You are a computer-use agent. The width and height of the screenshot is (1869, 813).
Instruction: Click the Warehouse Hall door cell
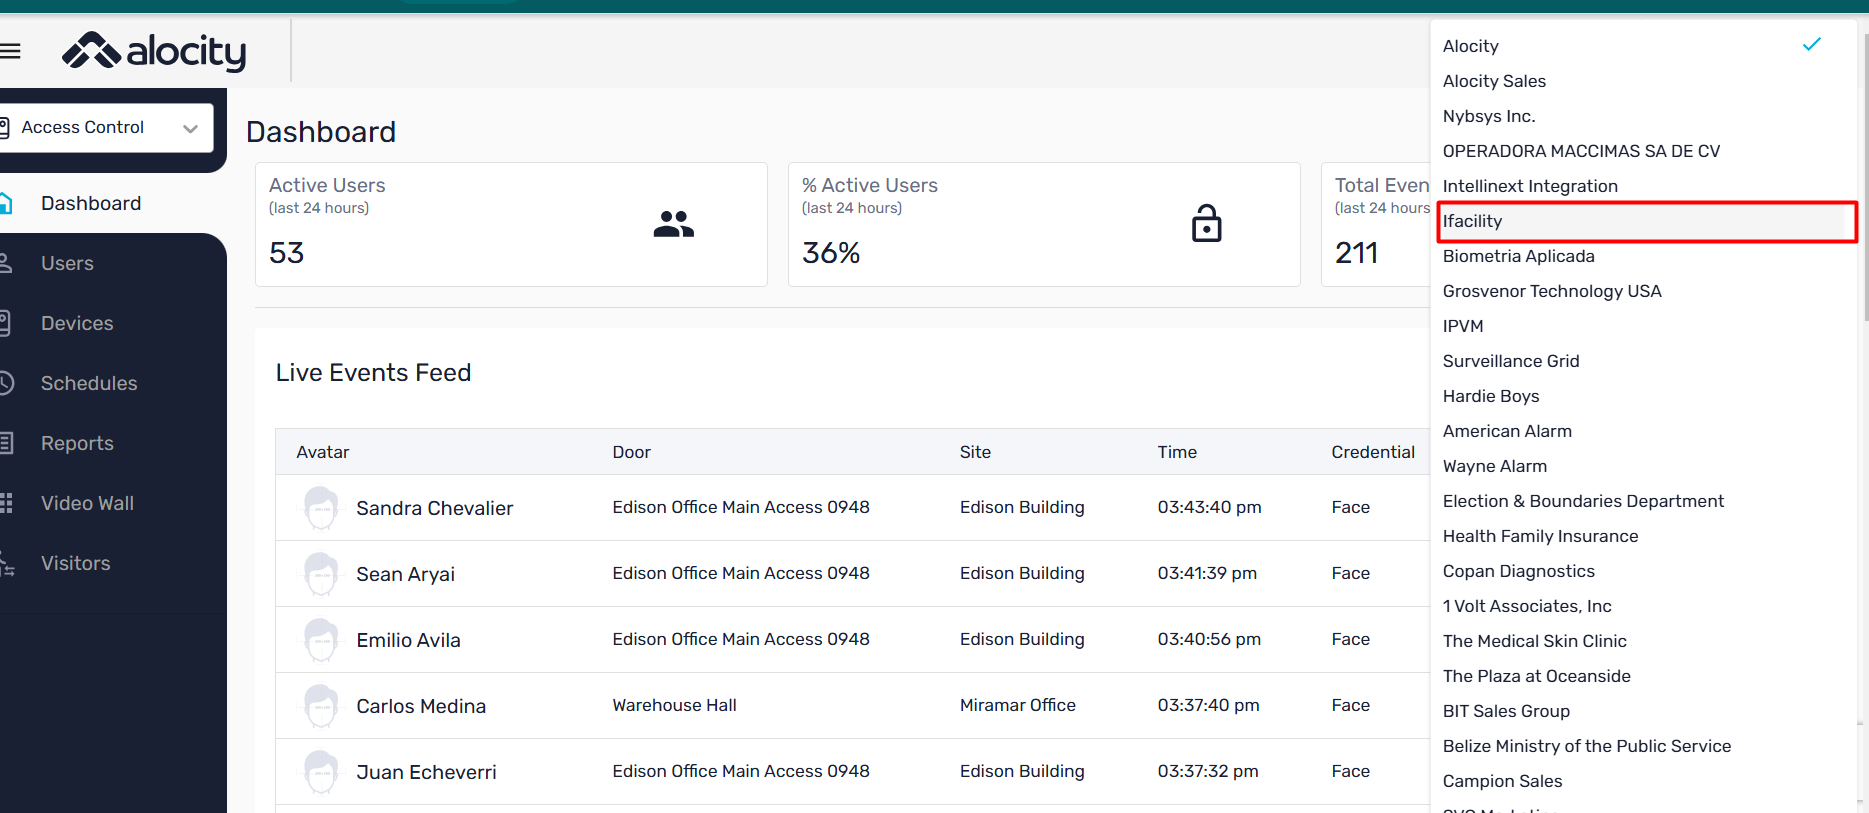click(674, 705)
